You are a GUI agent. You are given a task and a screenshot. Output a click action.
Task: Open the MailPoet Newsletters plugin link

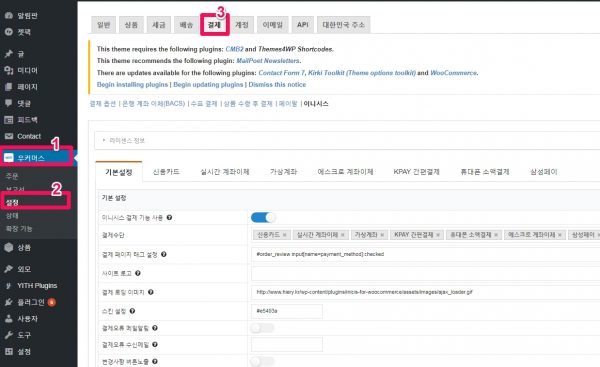[x=268, y=60]
